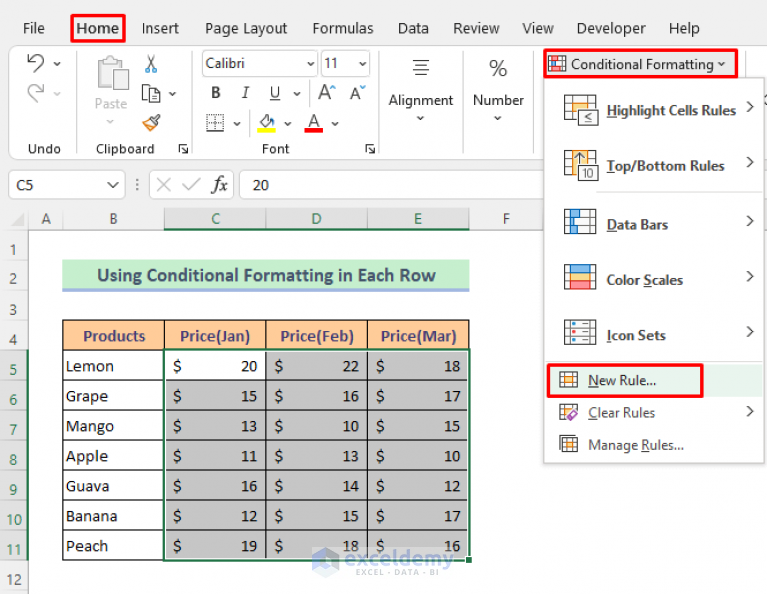767x594 pixels.
Task: Expand the Font Color dropdown arrow
Action: point(335,123)
